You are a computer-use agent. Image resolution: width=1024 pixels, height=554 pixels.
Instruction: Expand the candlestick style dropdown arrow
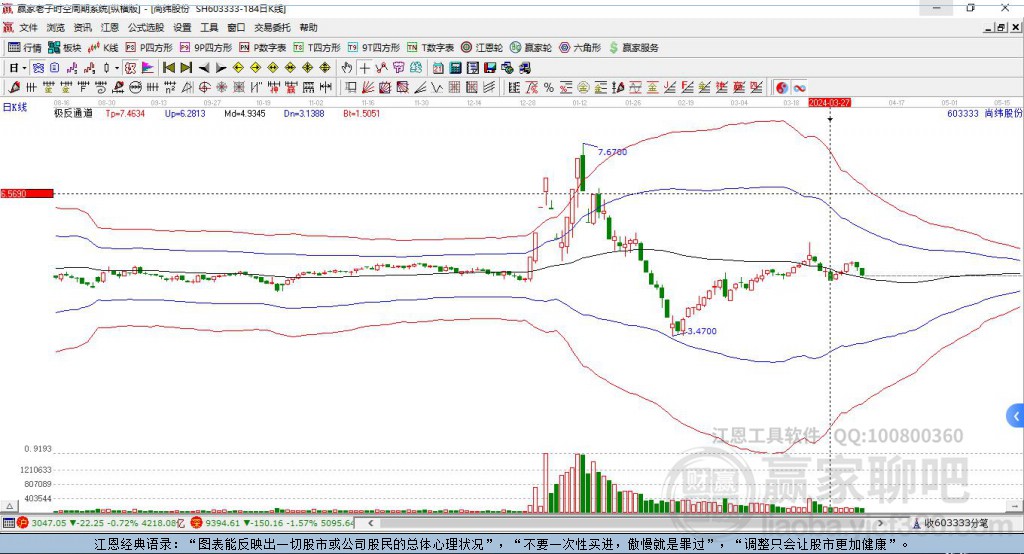(x=117, y=68)
